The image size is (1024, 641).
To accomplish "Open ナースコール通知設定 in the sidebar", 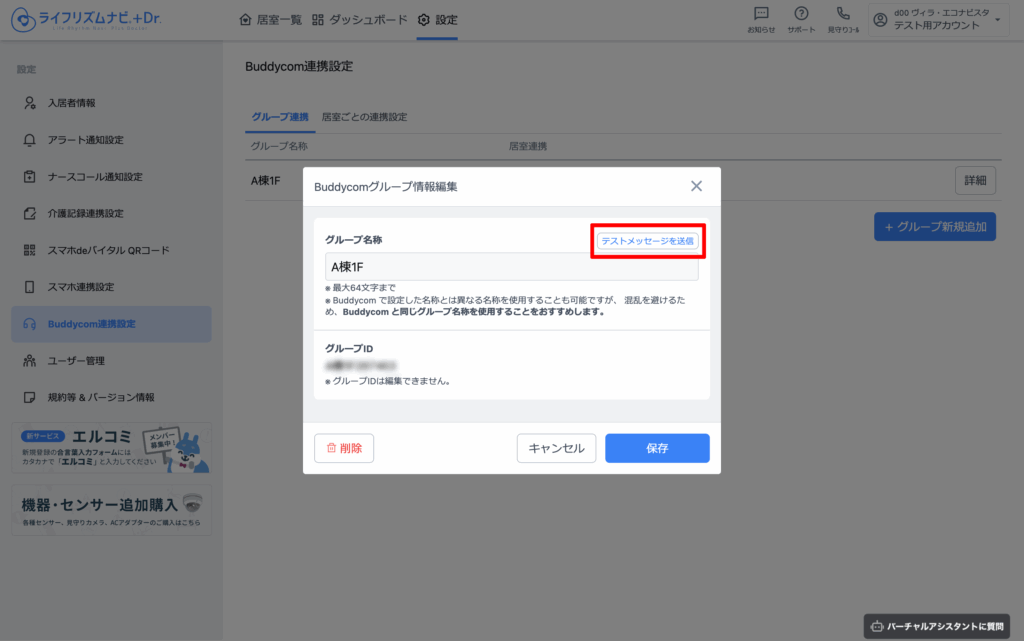I will 111,177.
